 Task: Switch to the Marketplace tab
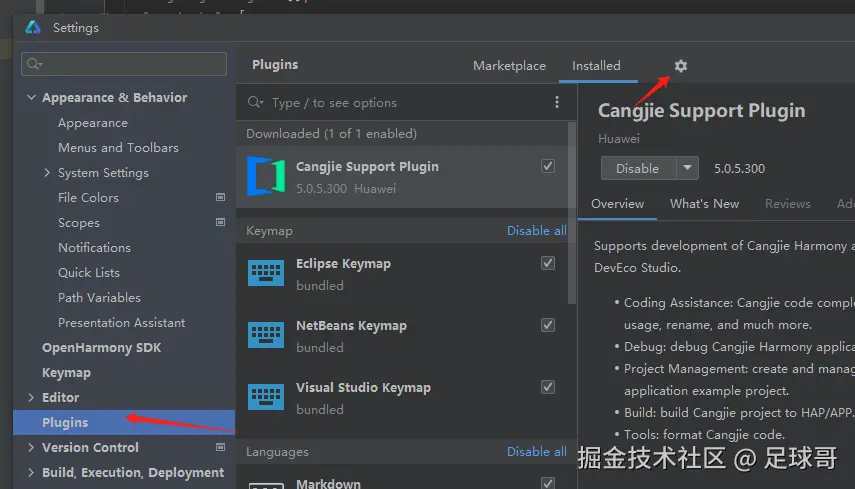tap(509, 66)
